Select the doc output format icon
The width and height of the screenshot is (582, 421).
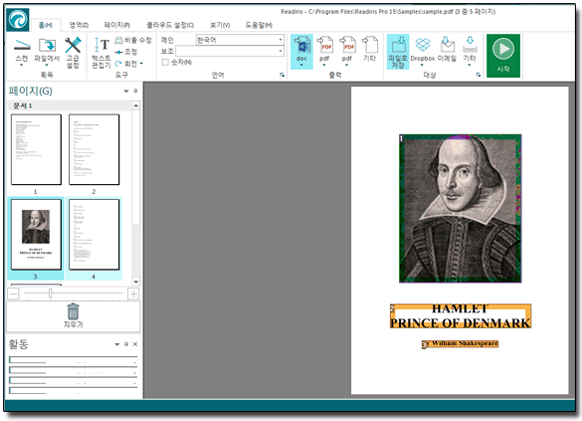(302, 45)
